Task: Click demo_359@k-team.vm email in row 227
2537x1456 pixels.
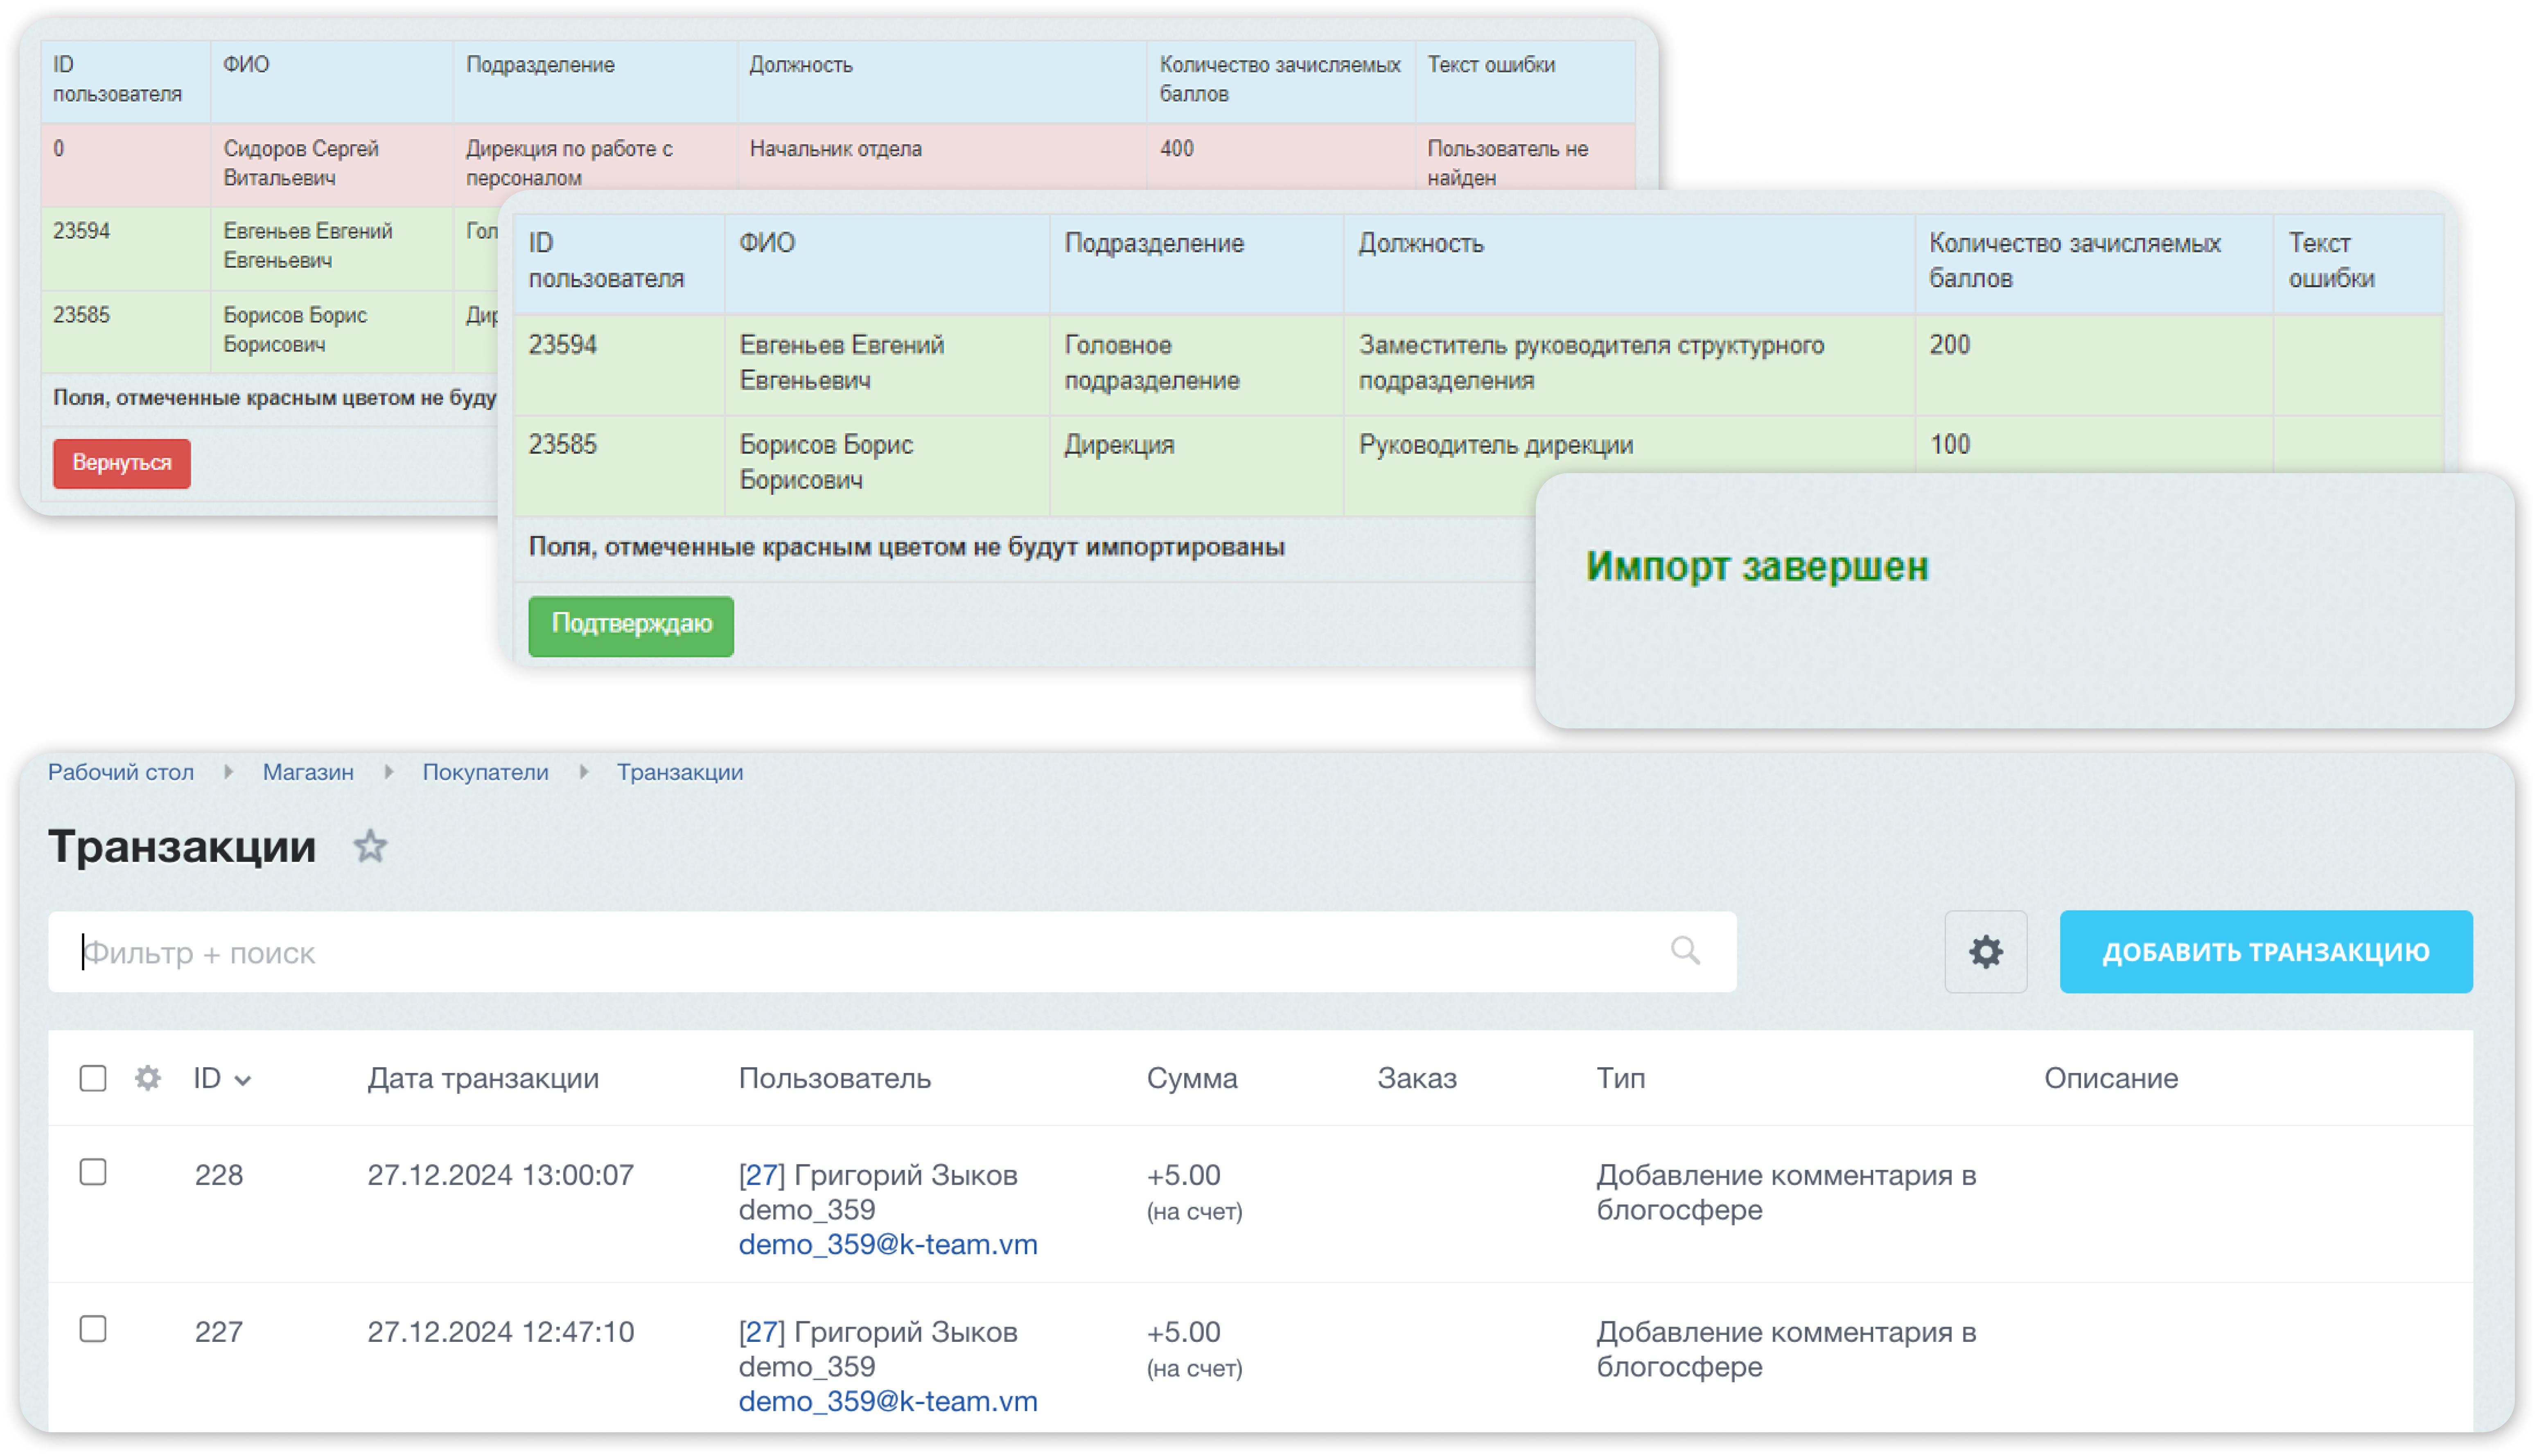Action: coord(888,1401)
